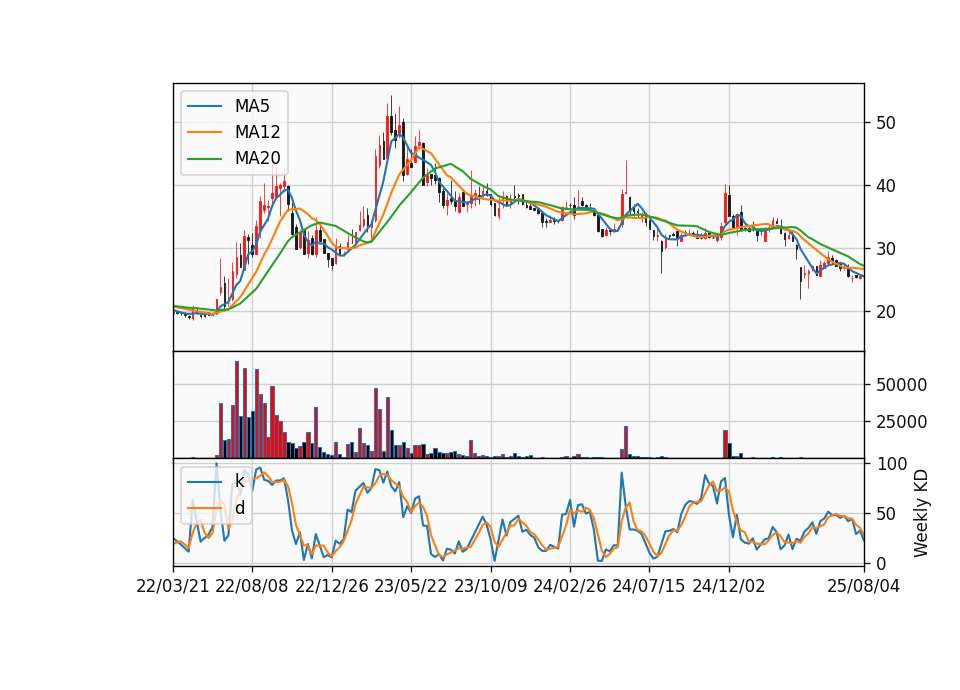960x690 pixels.
Task: Click the price axis value 50
Action: 885,122
